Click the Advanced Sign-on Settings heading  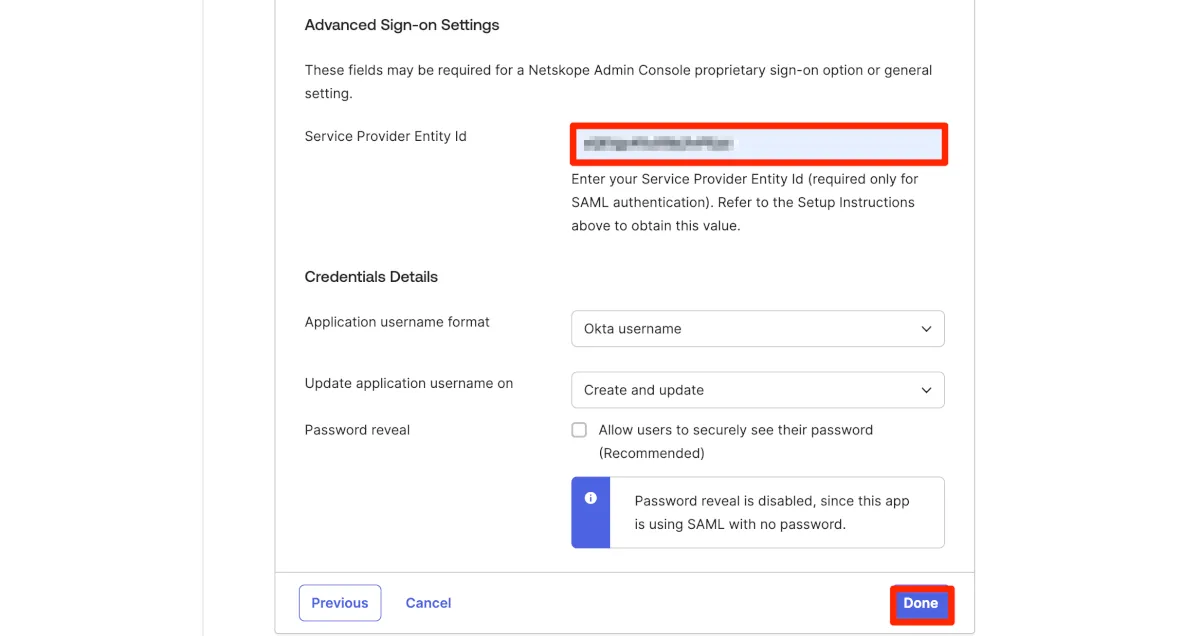tap(402, 24)
